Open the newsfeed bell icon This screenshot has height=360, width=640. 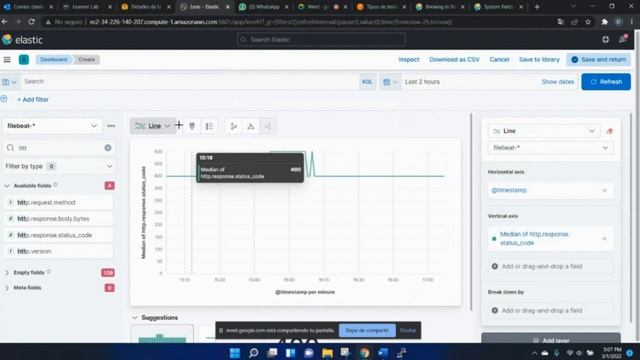tap(623, 39)
